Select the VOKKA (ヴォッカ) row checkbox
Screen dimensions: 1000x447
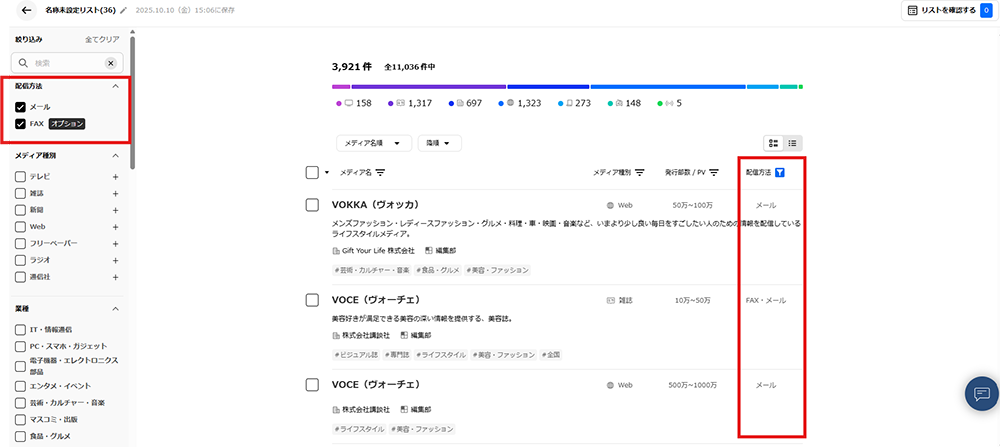point(312,205)
